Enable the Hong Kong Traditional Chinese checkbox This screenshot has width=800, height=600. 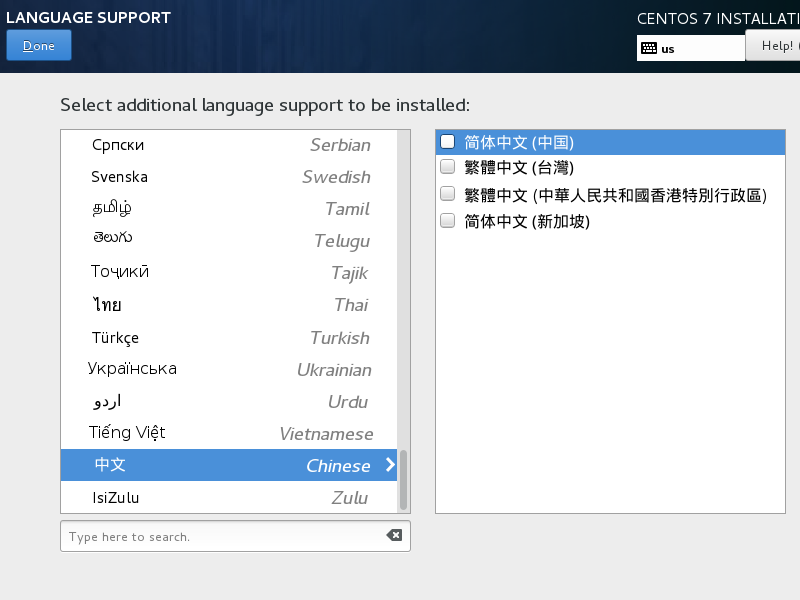click(x=447, y=194)
